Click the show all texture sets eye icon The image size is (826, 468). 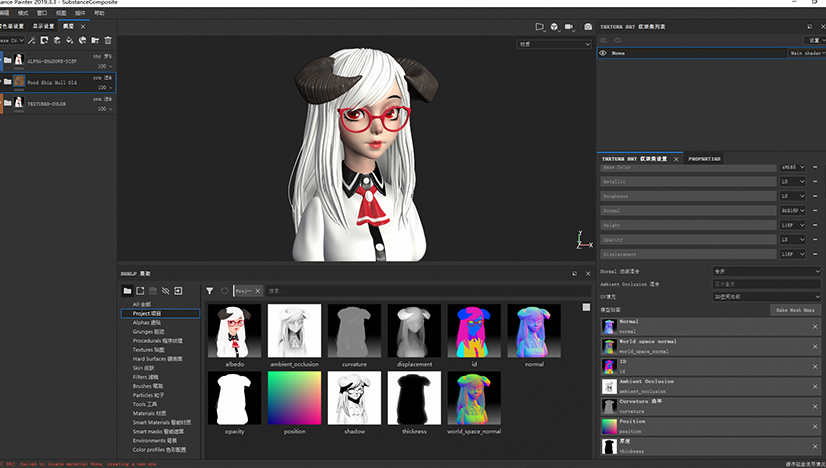click(x=617, y=40)
